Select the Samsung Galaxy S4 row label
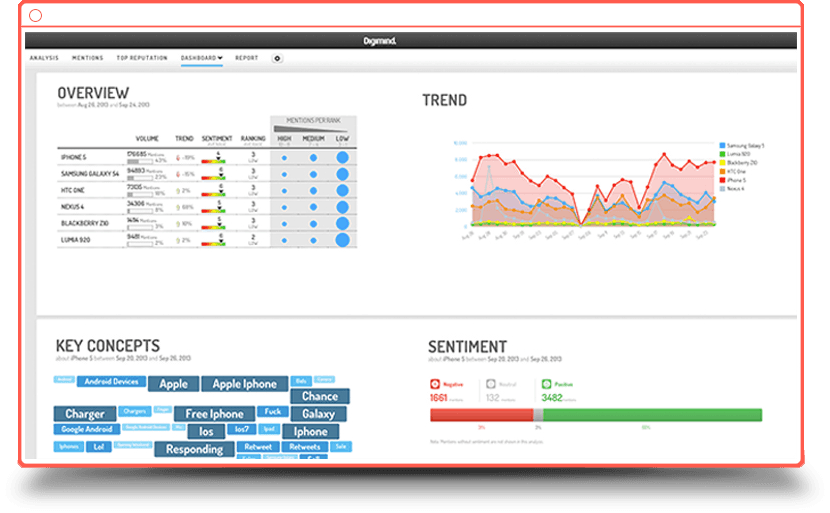The width and height of the screenshot is (830, 513). [90, 174]
